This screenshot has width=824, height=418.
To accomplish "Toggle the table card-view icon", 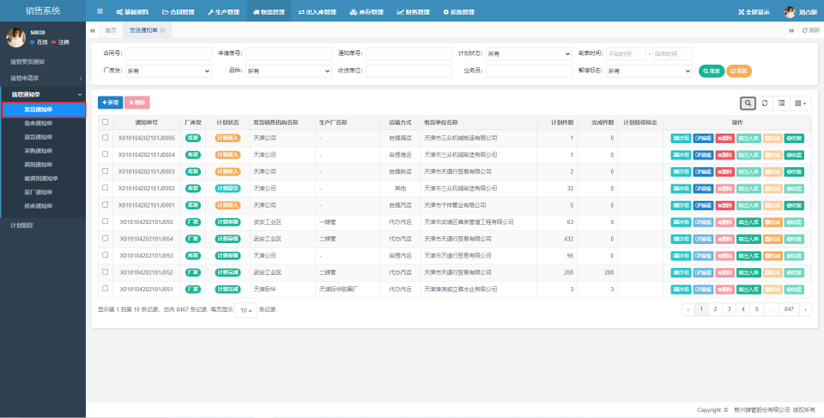I will coord(781,103).
